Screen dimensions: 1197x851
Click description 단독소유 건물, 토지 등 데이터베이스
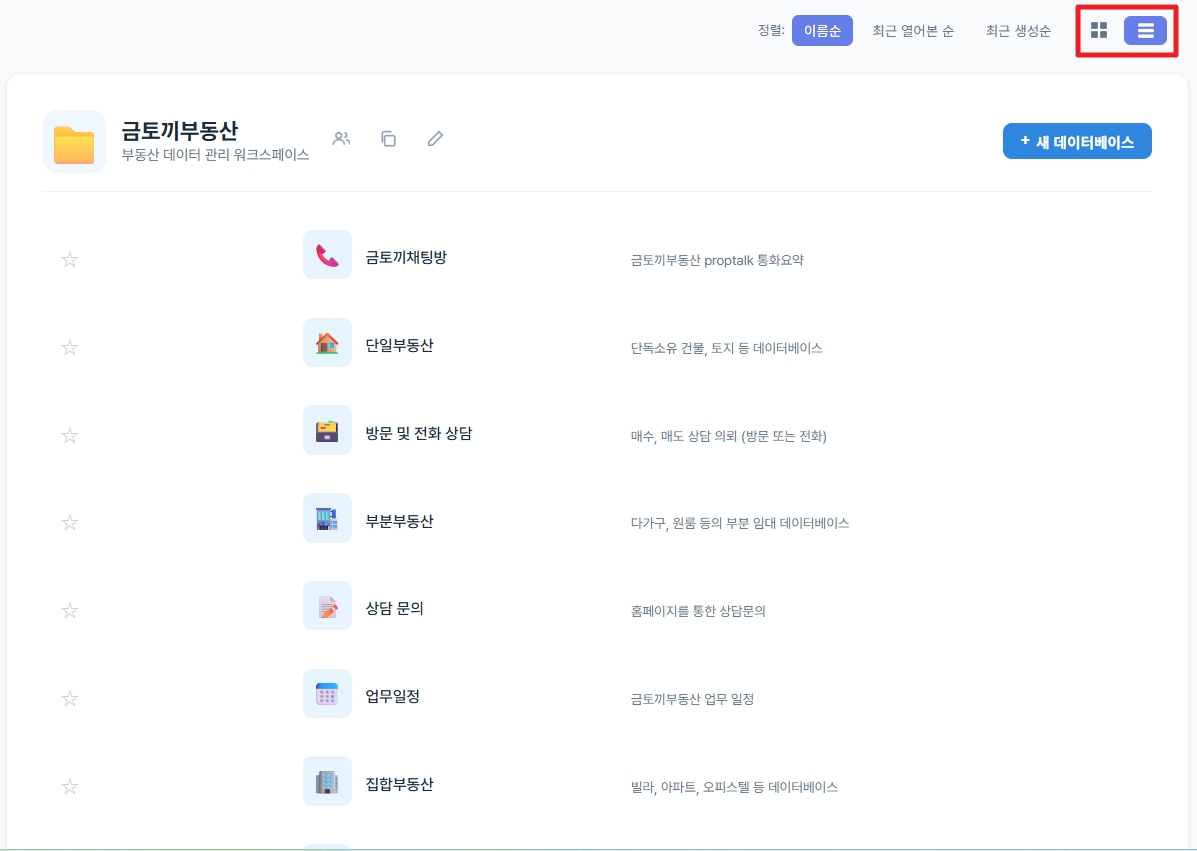coord(726,348)
